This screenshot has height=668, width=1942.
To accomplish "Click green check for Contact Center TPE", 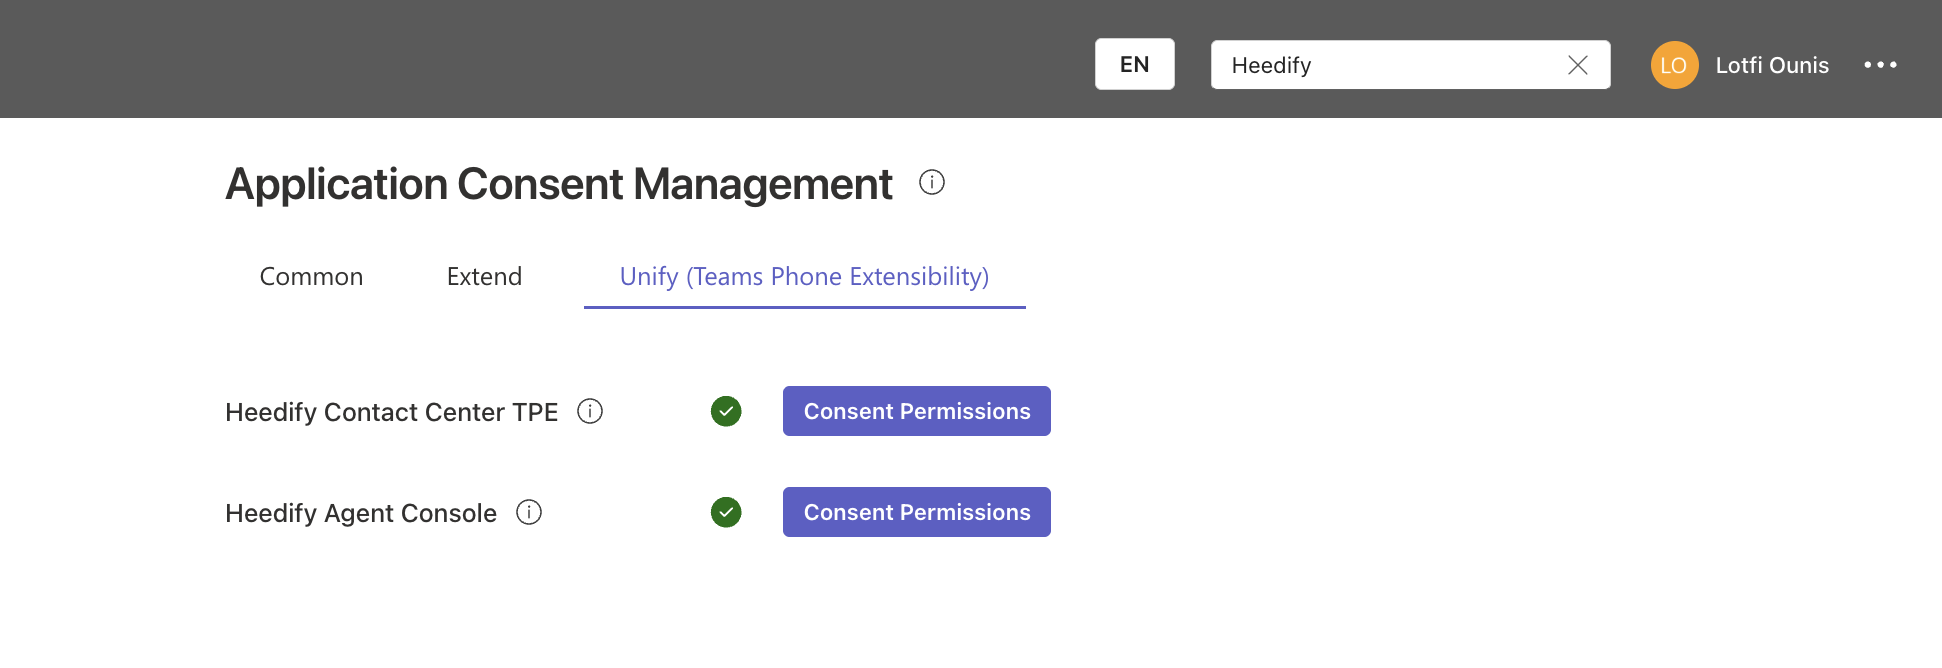I will 726,411.
